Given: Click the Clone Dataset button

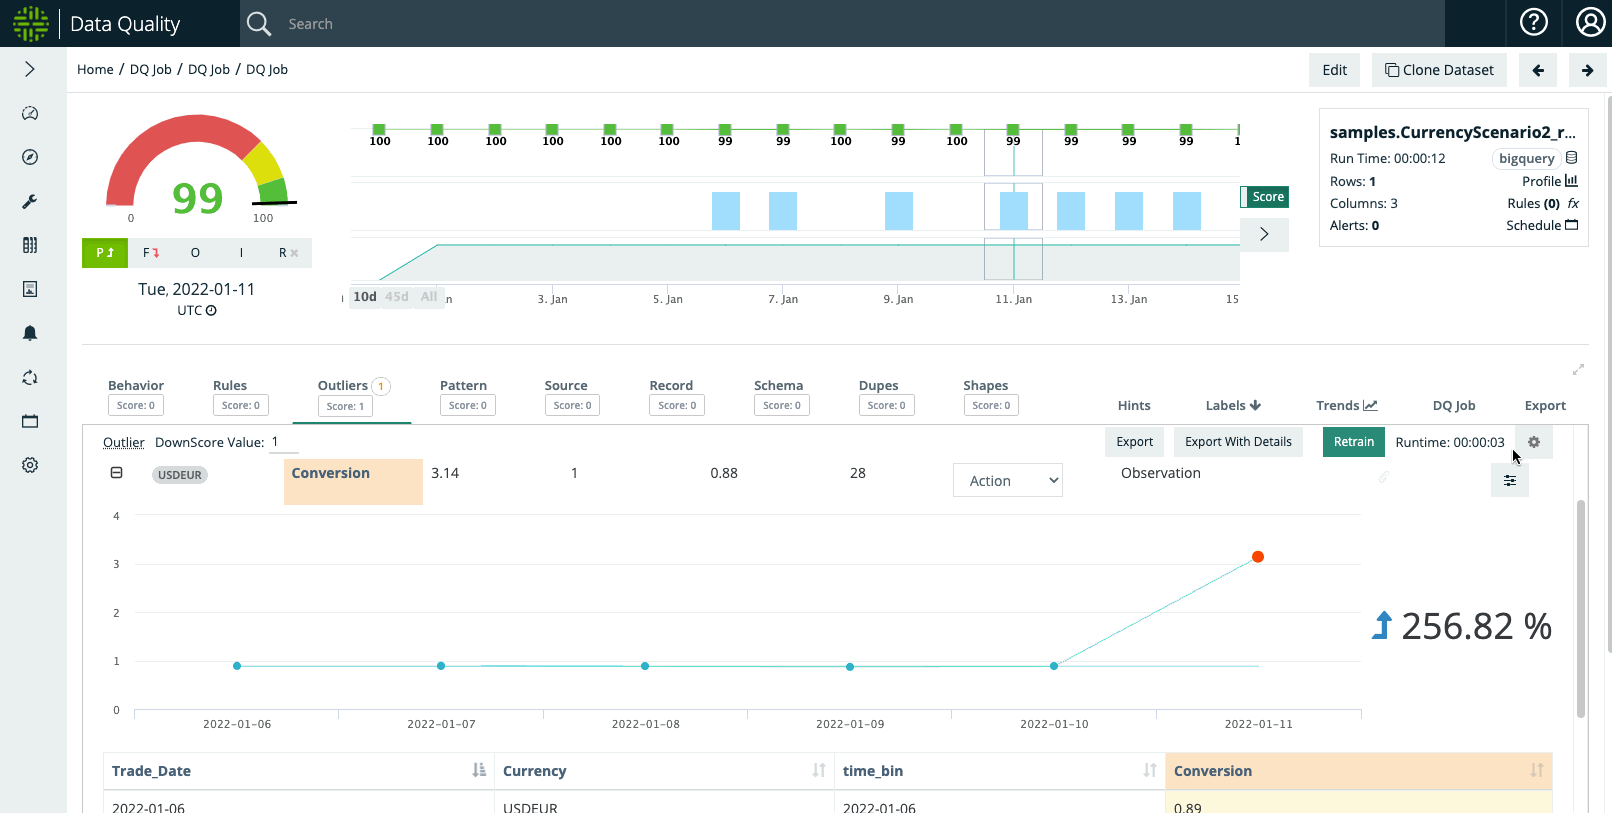Looking at the screenshot, I should (1439, 70).
